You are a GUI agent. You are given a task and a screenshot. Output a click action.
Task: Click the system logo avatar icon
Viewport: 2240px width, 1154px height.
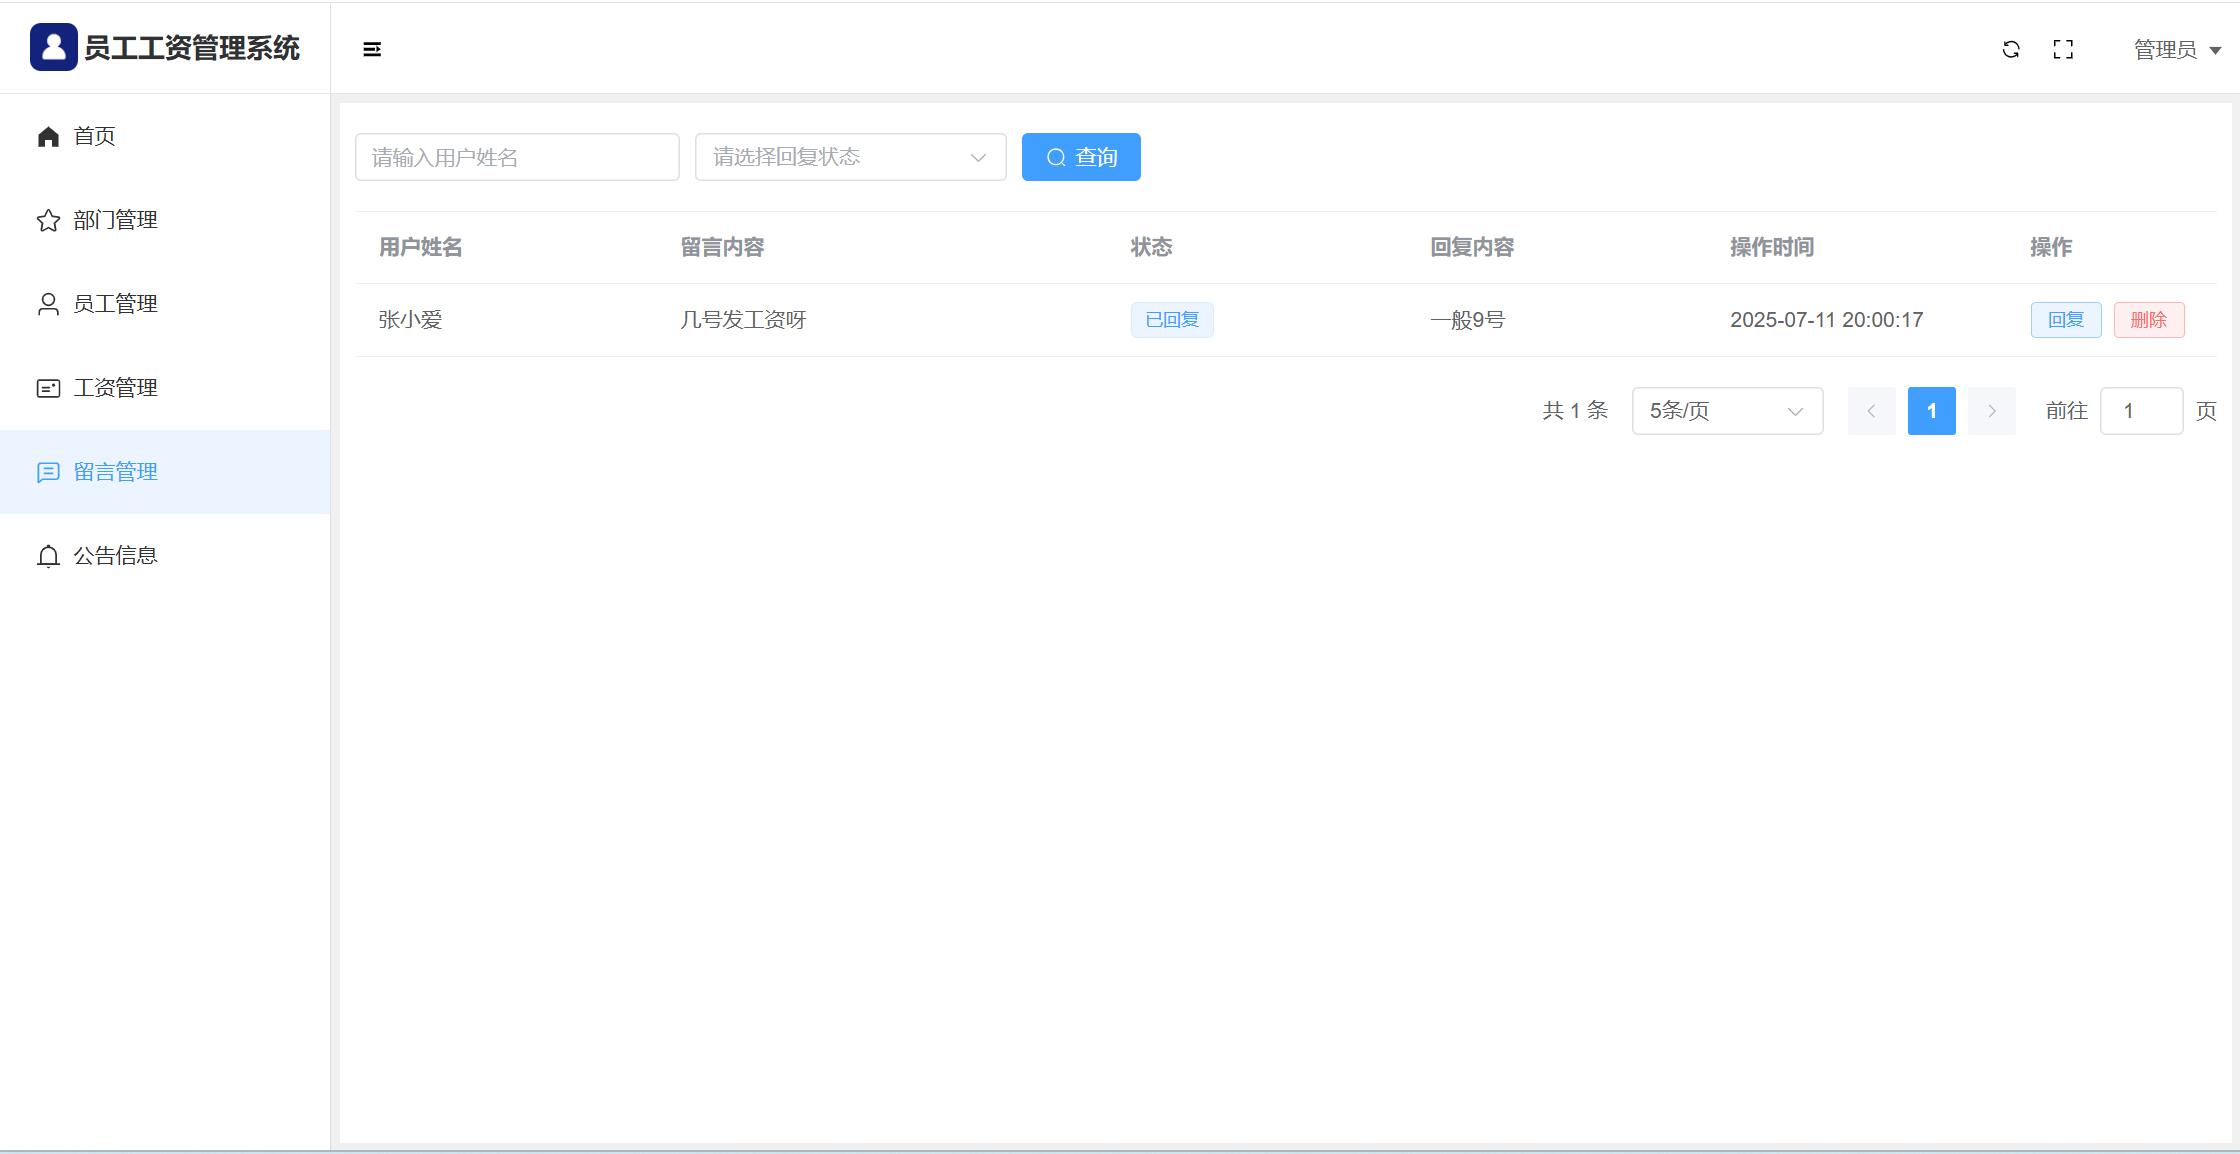click(x=53, y=47)
